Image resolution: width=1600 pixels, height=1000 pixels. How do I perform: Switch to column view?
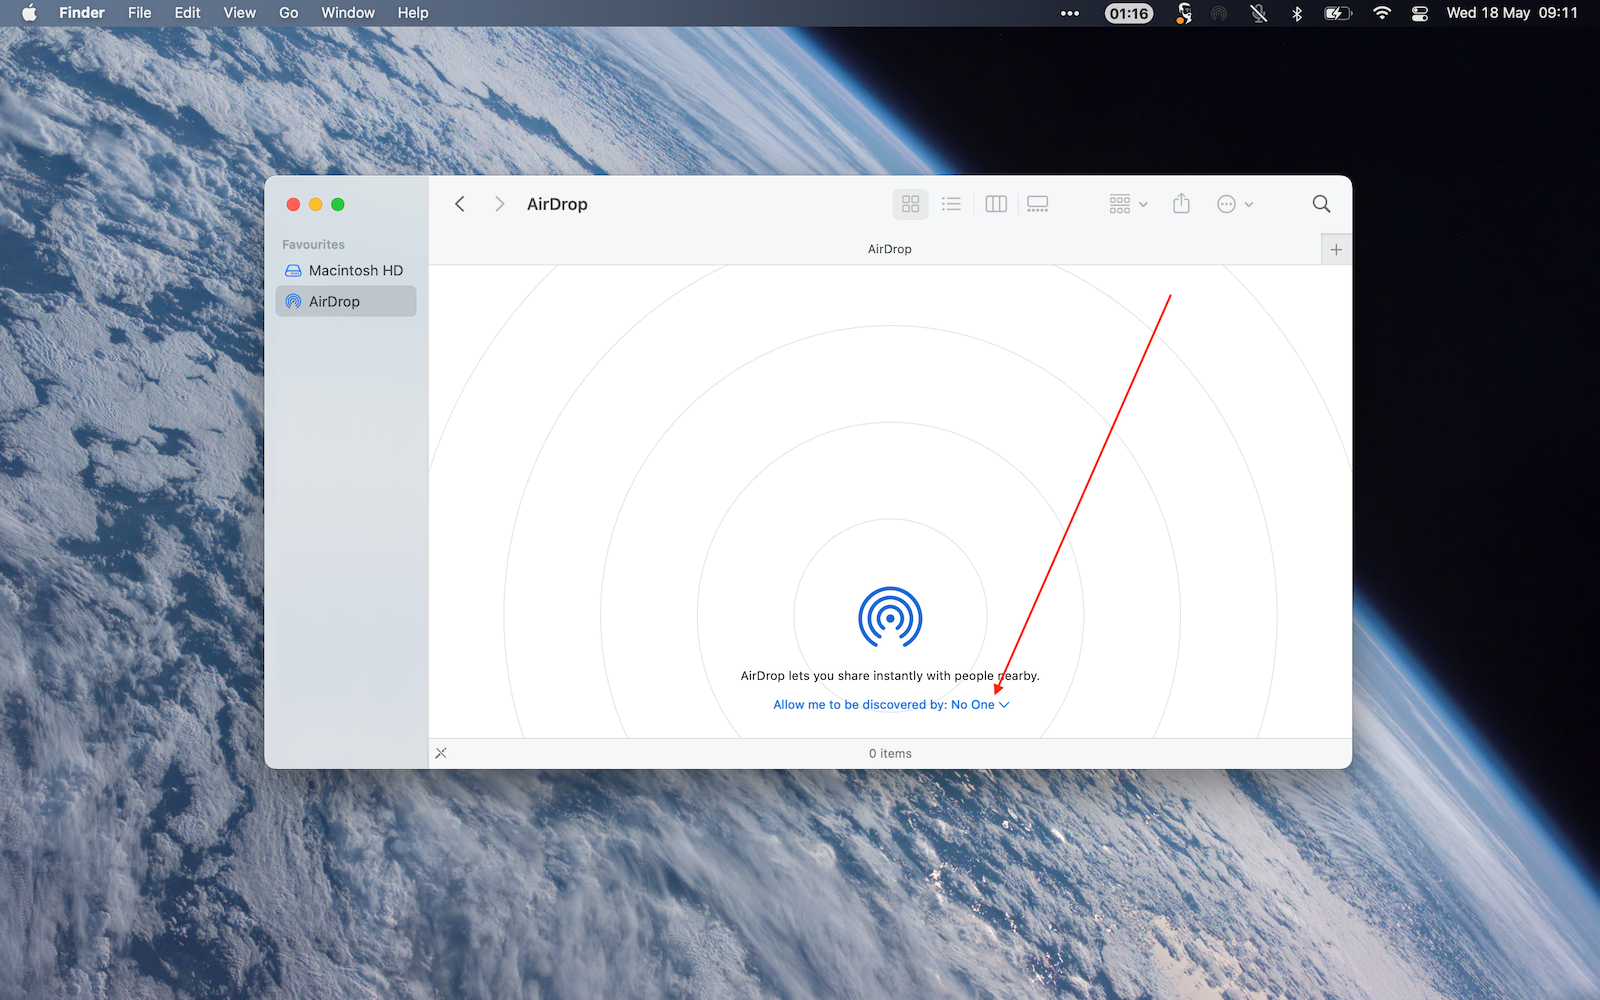point(996,204)
